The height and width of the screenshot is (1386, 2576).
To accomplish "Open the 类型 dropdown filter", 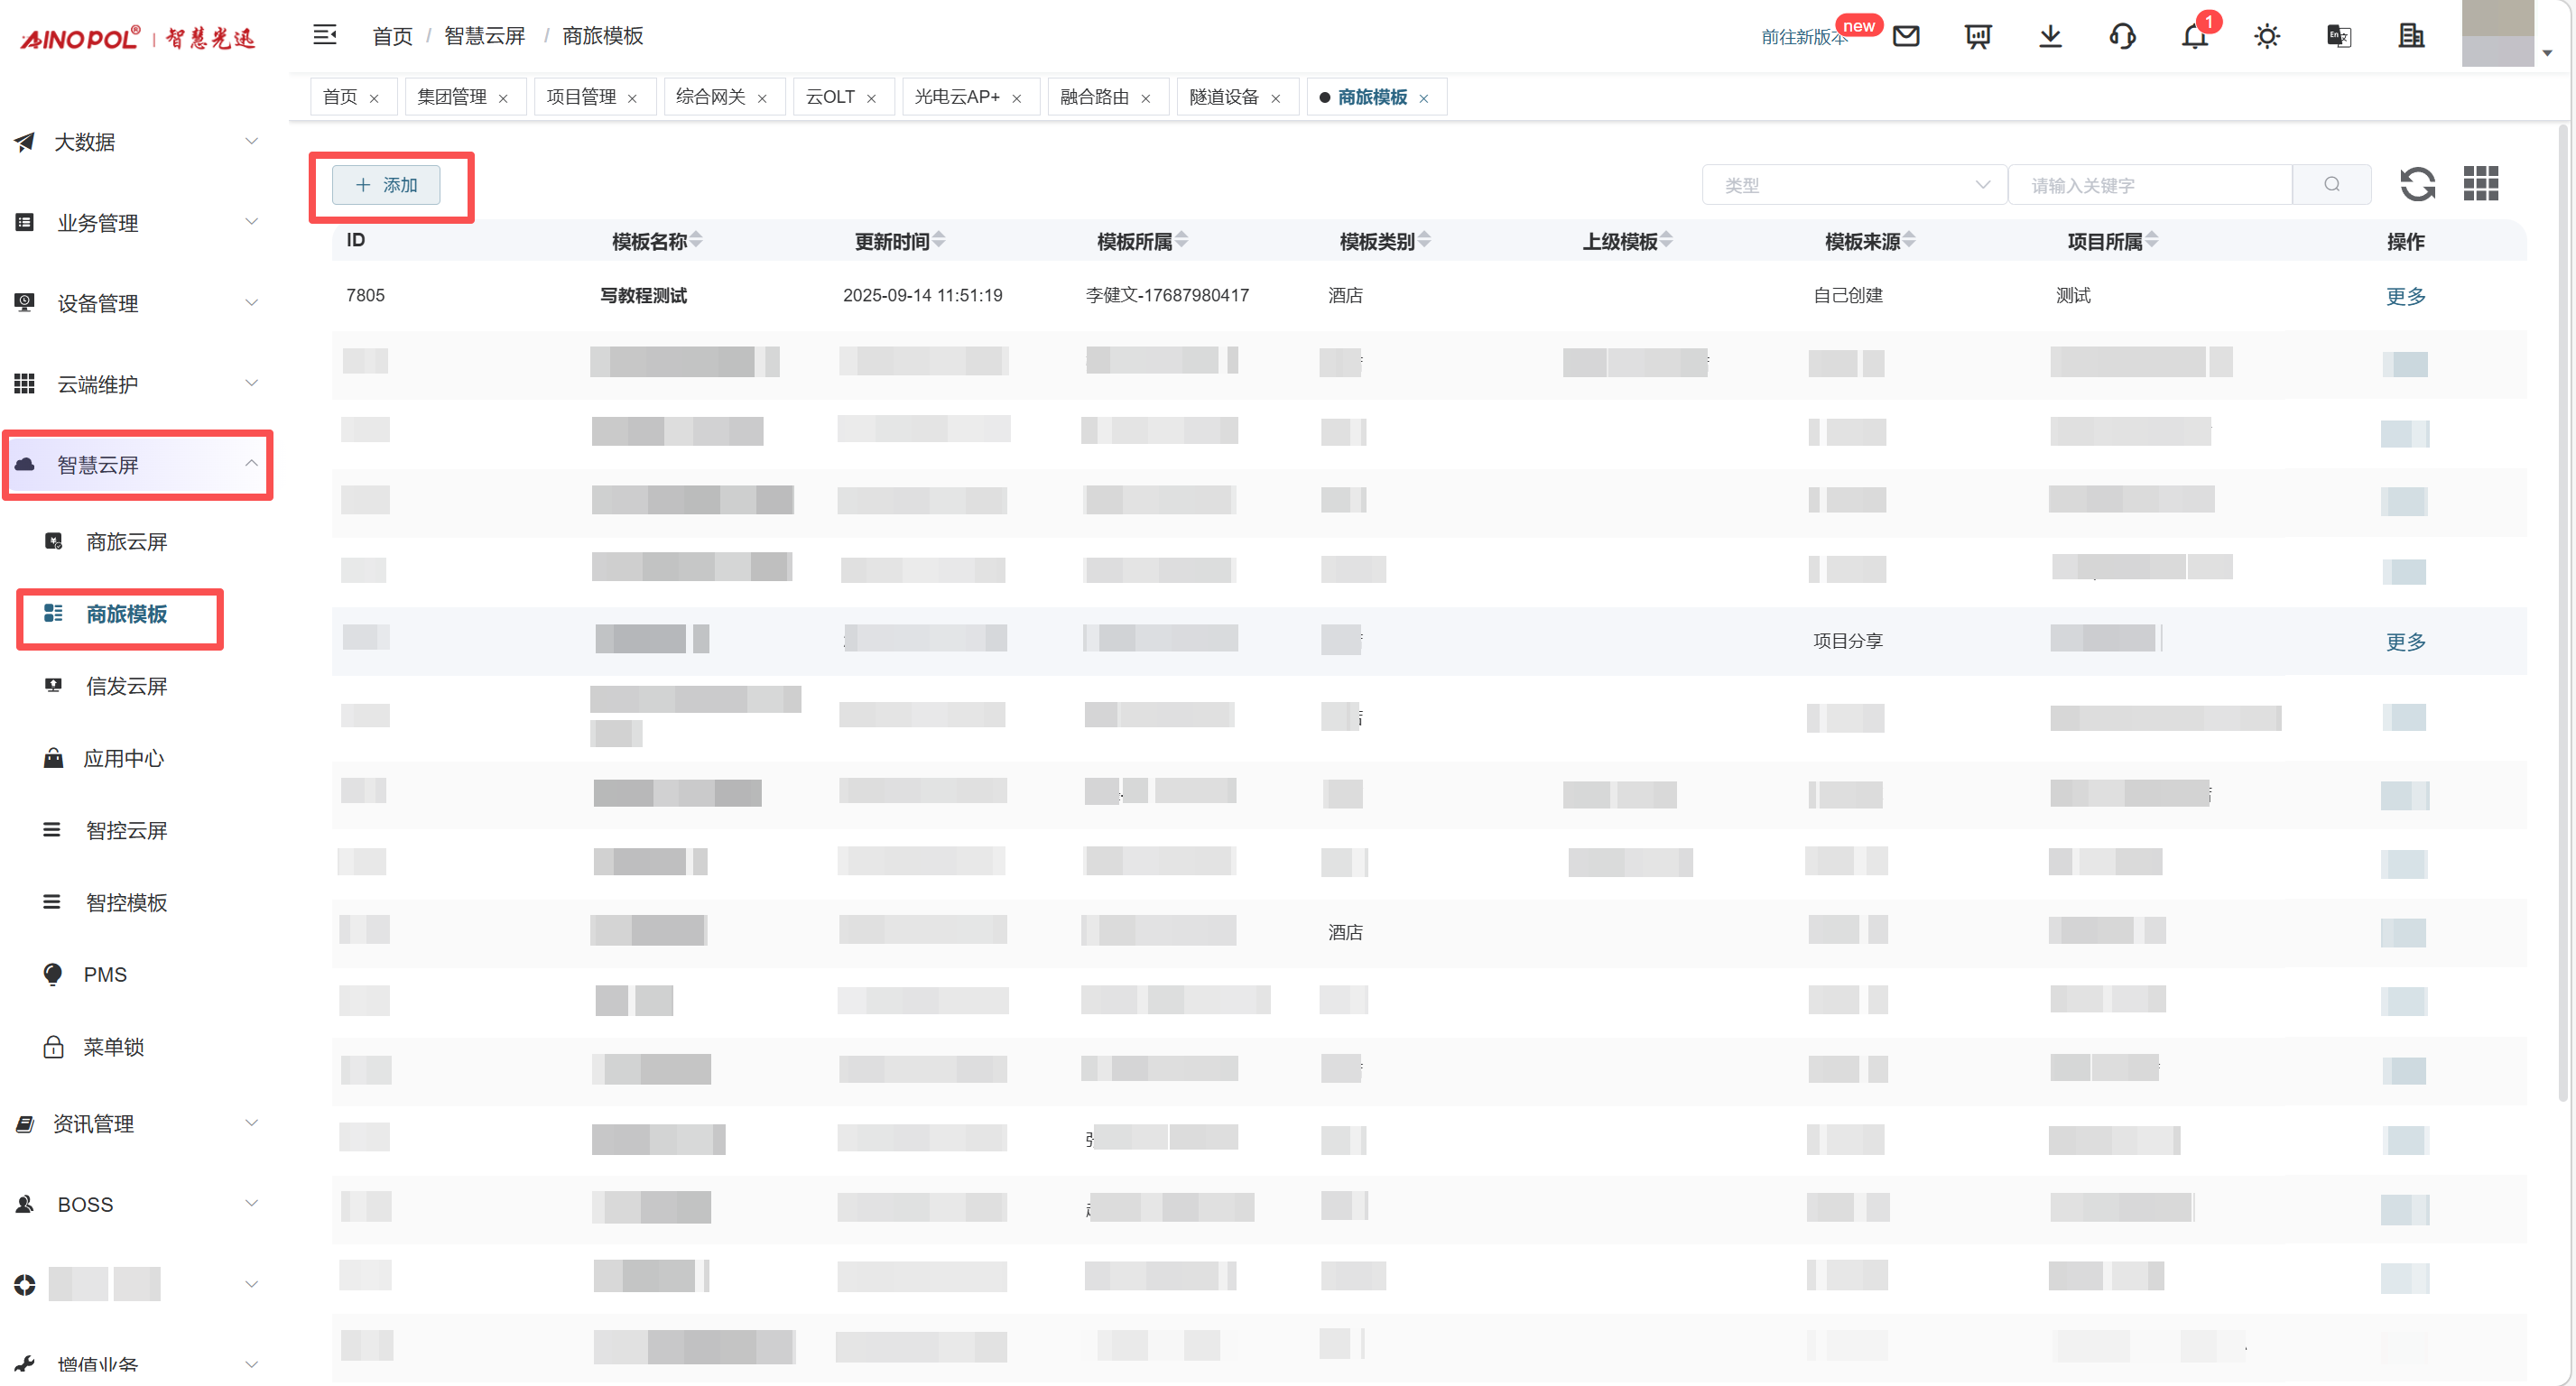I will 1853,185.
